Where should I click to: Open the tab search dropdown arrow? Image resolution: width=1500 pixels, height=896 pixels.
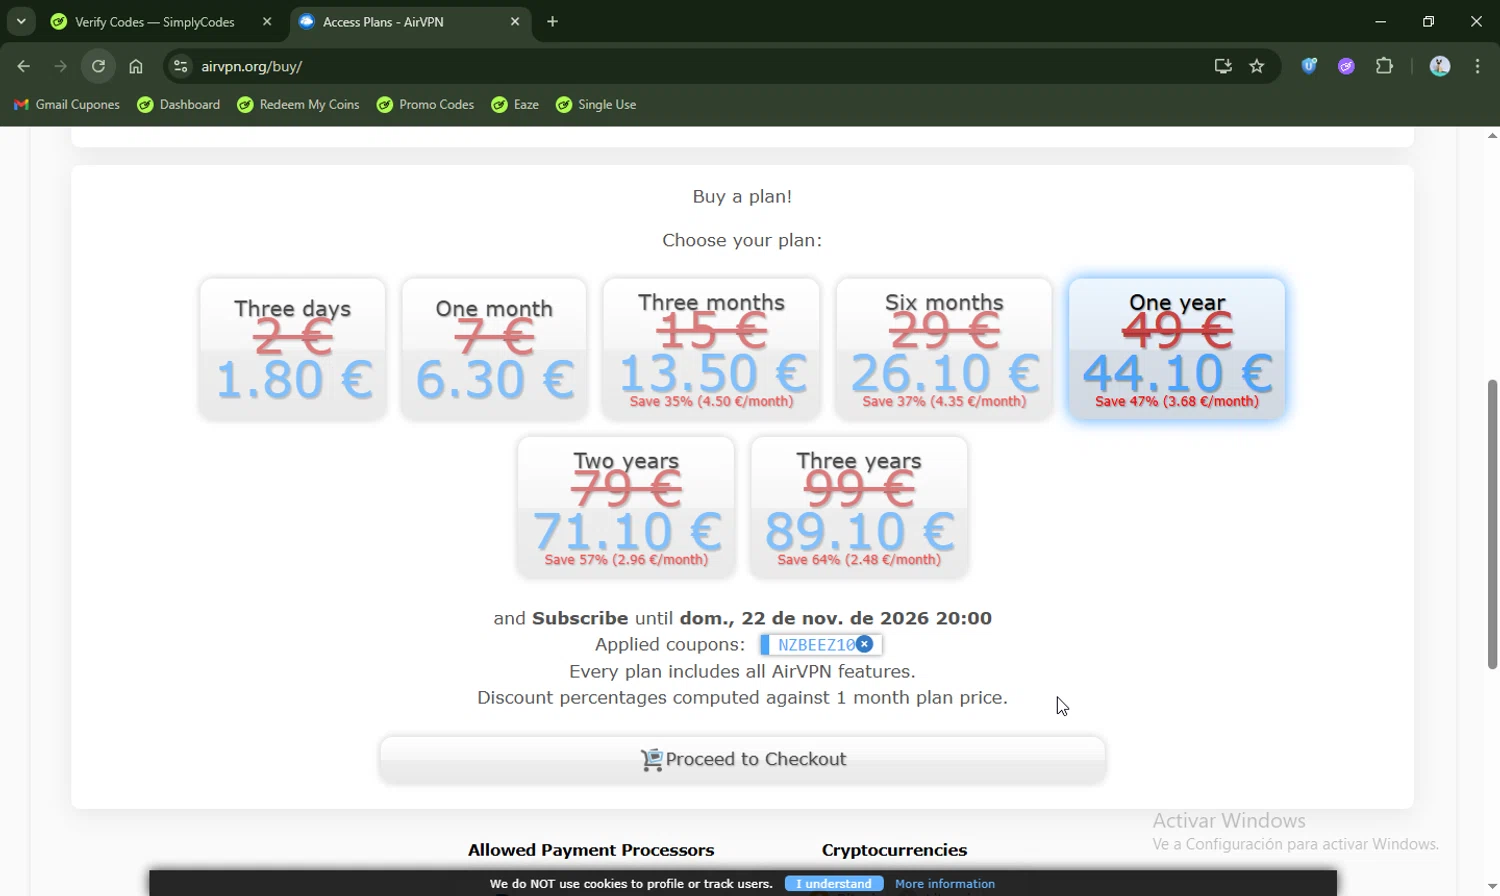pyautogui.click(x=21, y=21)
